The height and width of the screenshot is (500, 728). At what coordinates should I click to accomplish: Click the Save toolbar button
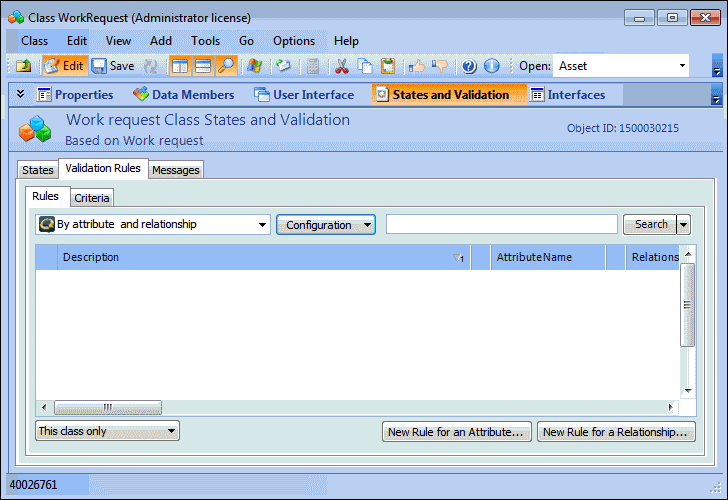point(113,66)
